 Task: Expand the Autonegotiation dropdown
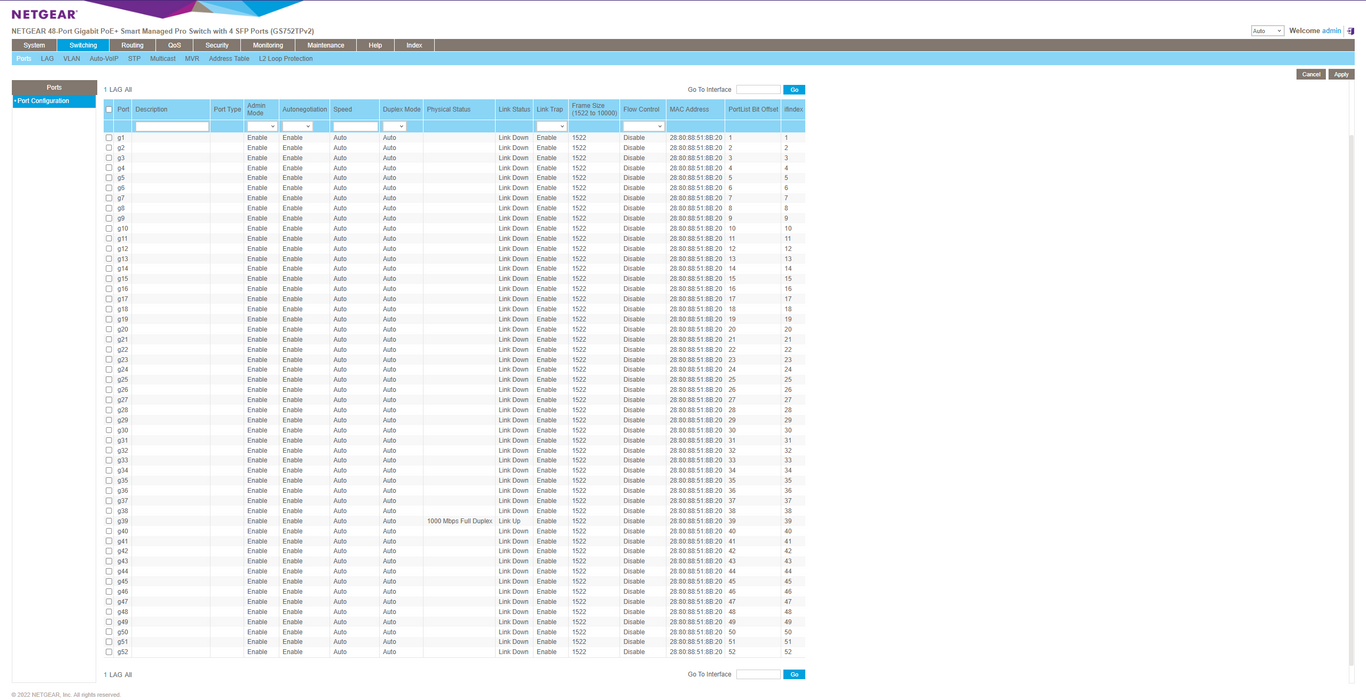[x=297, y=127]
